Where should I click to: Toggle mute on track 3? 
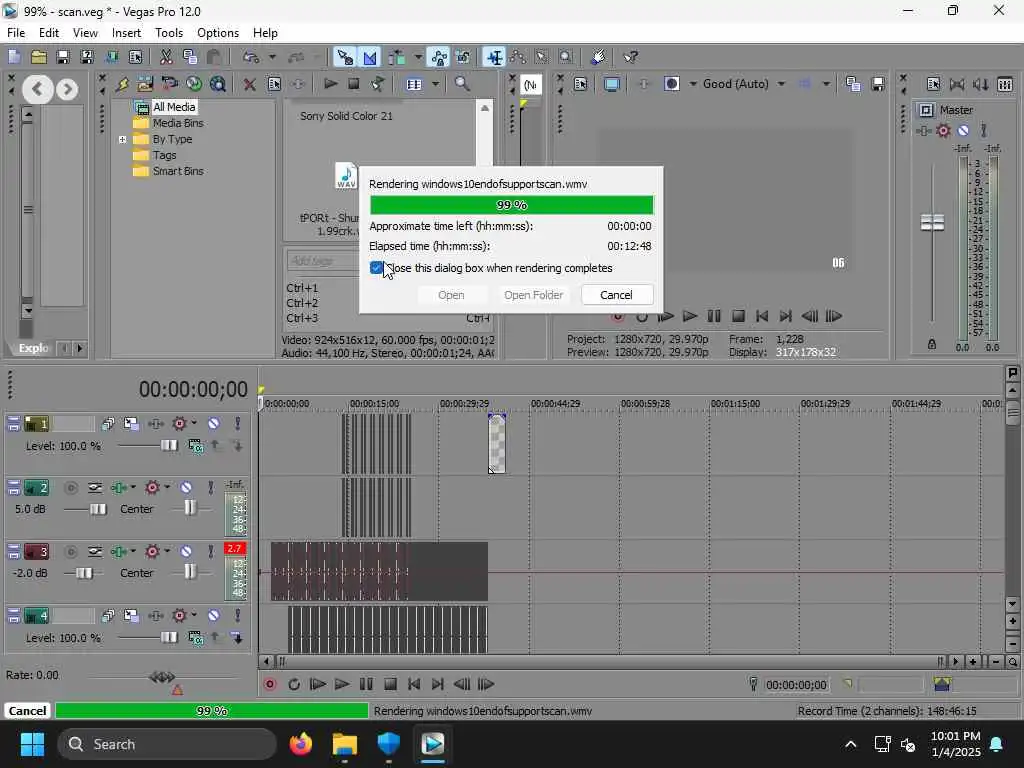pos(186,552)
